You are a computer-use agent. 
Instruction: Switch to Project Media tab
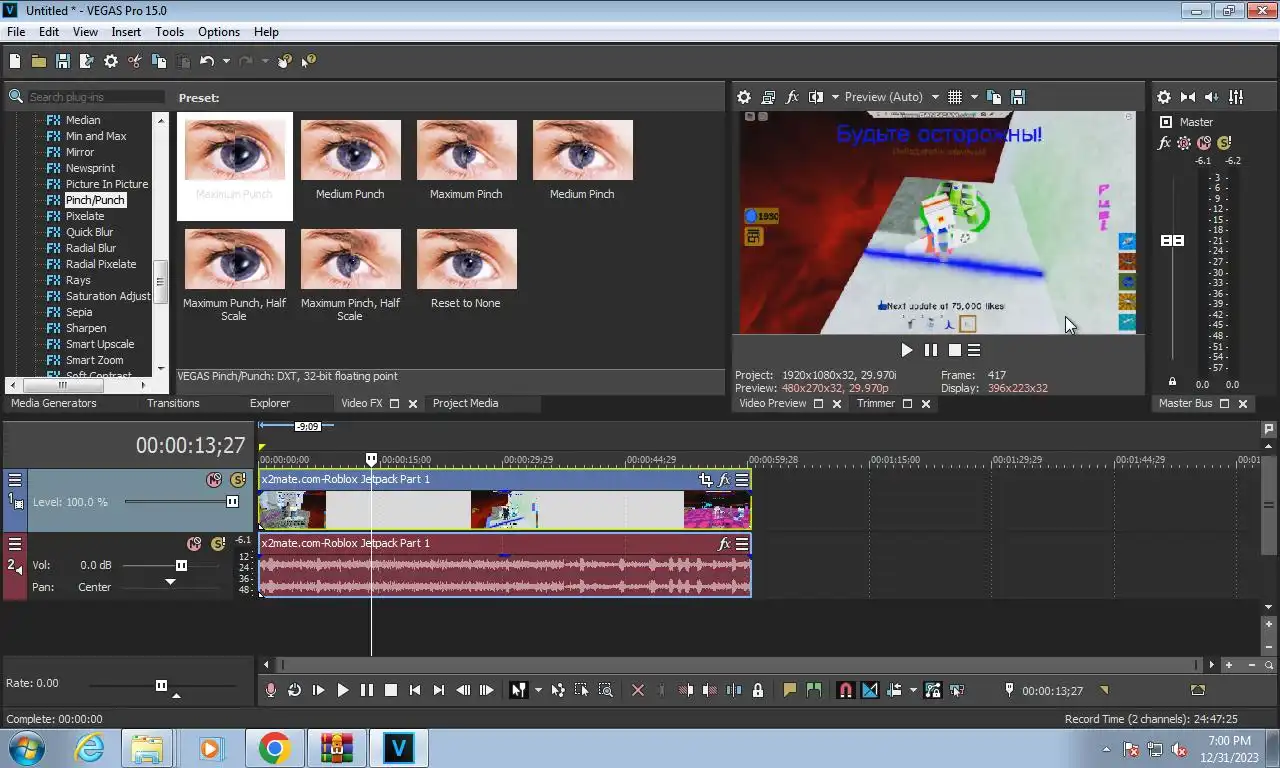465,403
